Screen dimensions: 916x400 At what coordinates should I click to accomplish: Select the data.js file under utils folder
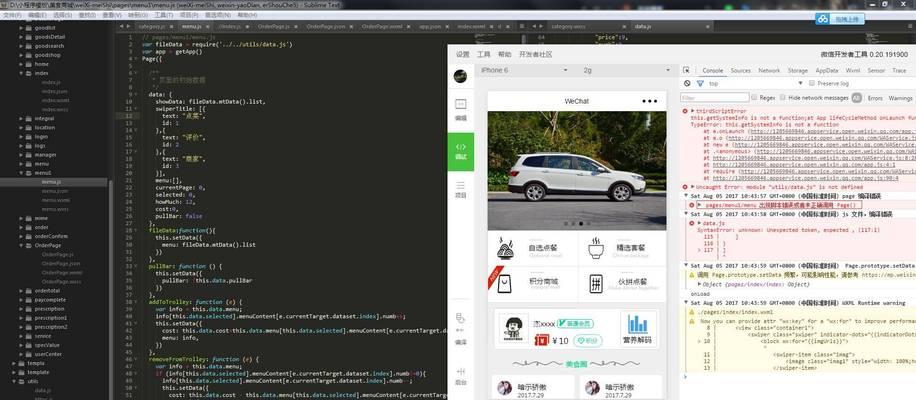point(43,390)
